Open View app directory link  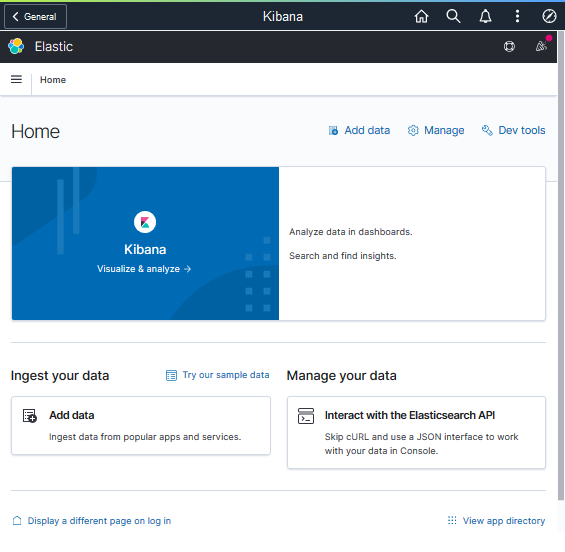point(504,521)
